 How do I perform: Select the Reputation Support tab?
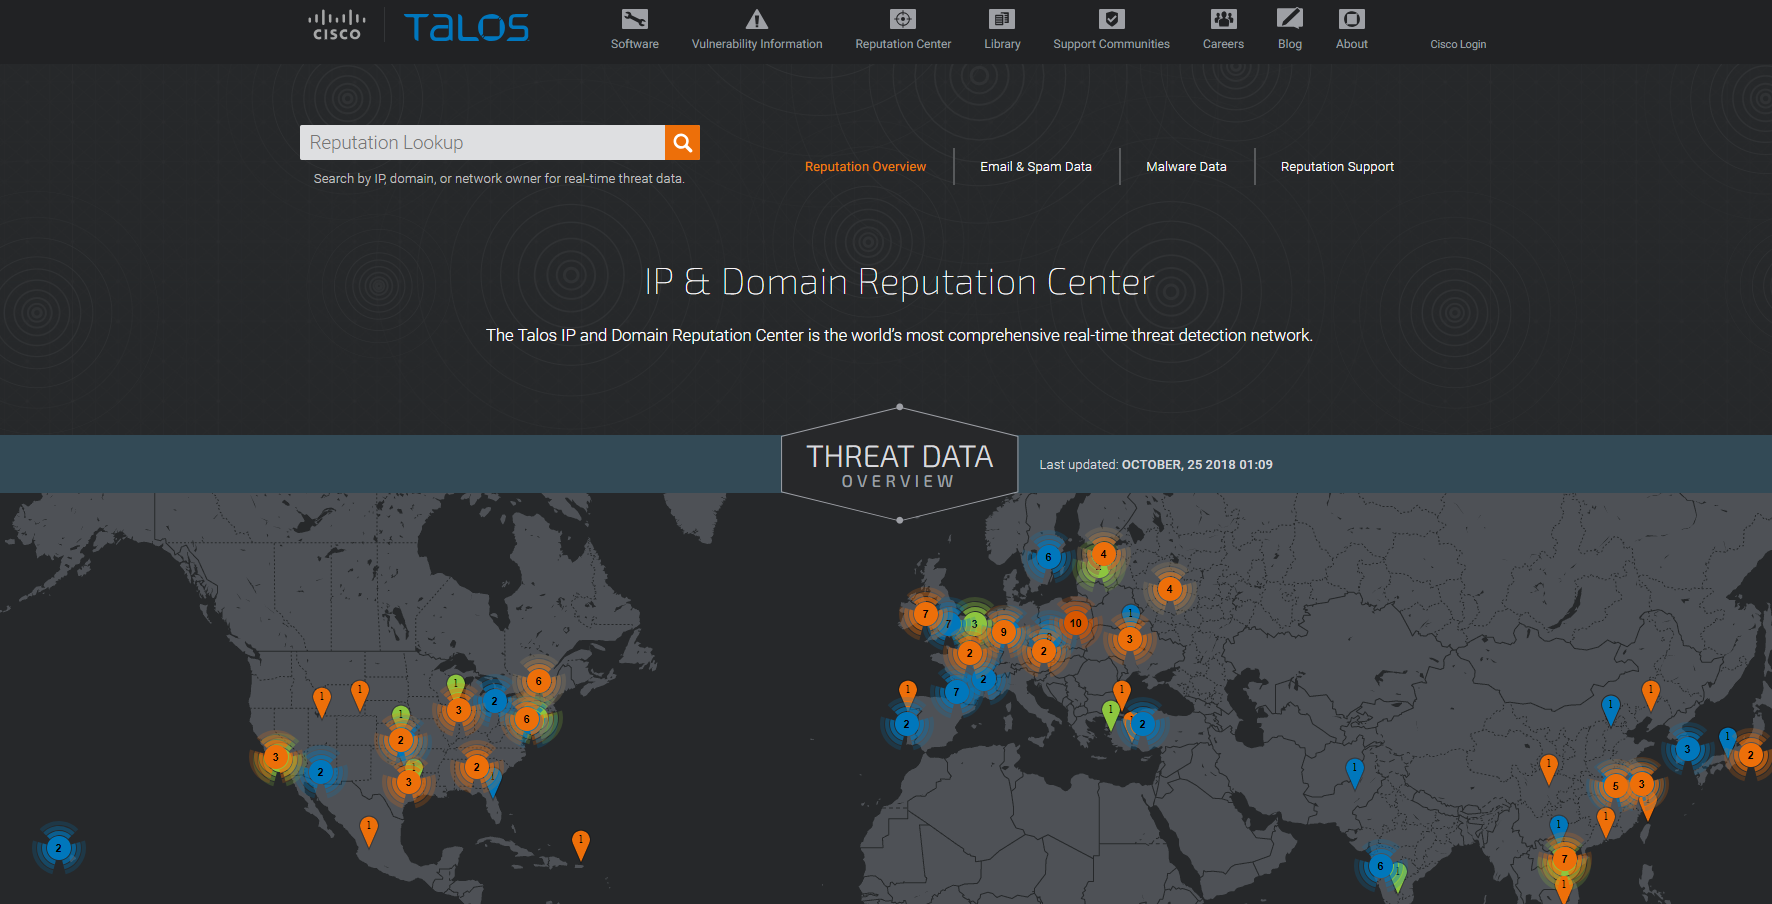[x=1337, y=167]
